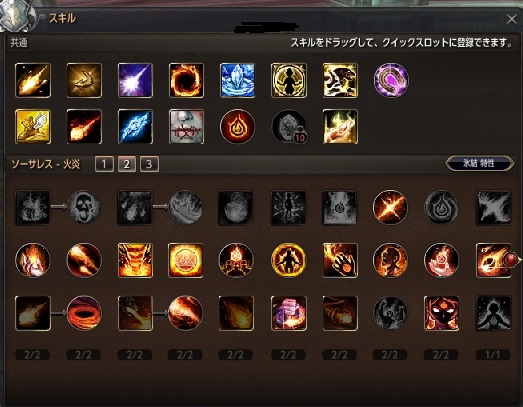The image size is (523, 407).
Task: Click the red flame emblem circle skill
Action: [237, 127]
